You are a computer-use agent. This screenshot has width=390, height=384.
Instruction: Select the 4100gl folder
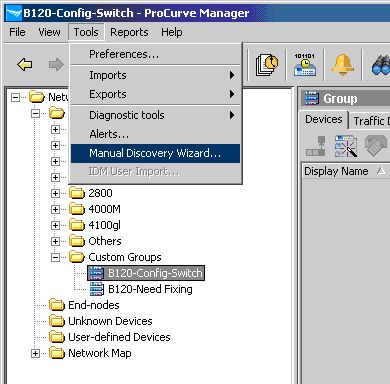(x=104, y=225)
